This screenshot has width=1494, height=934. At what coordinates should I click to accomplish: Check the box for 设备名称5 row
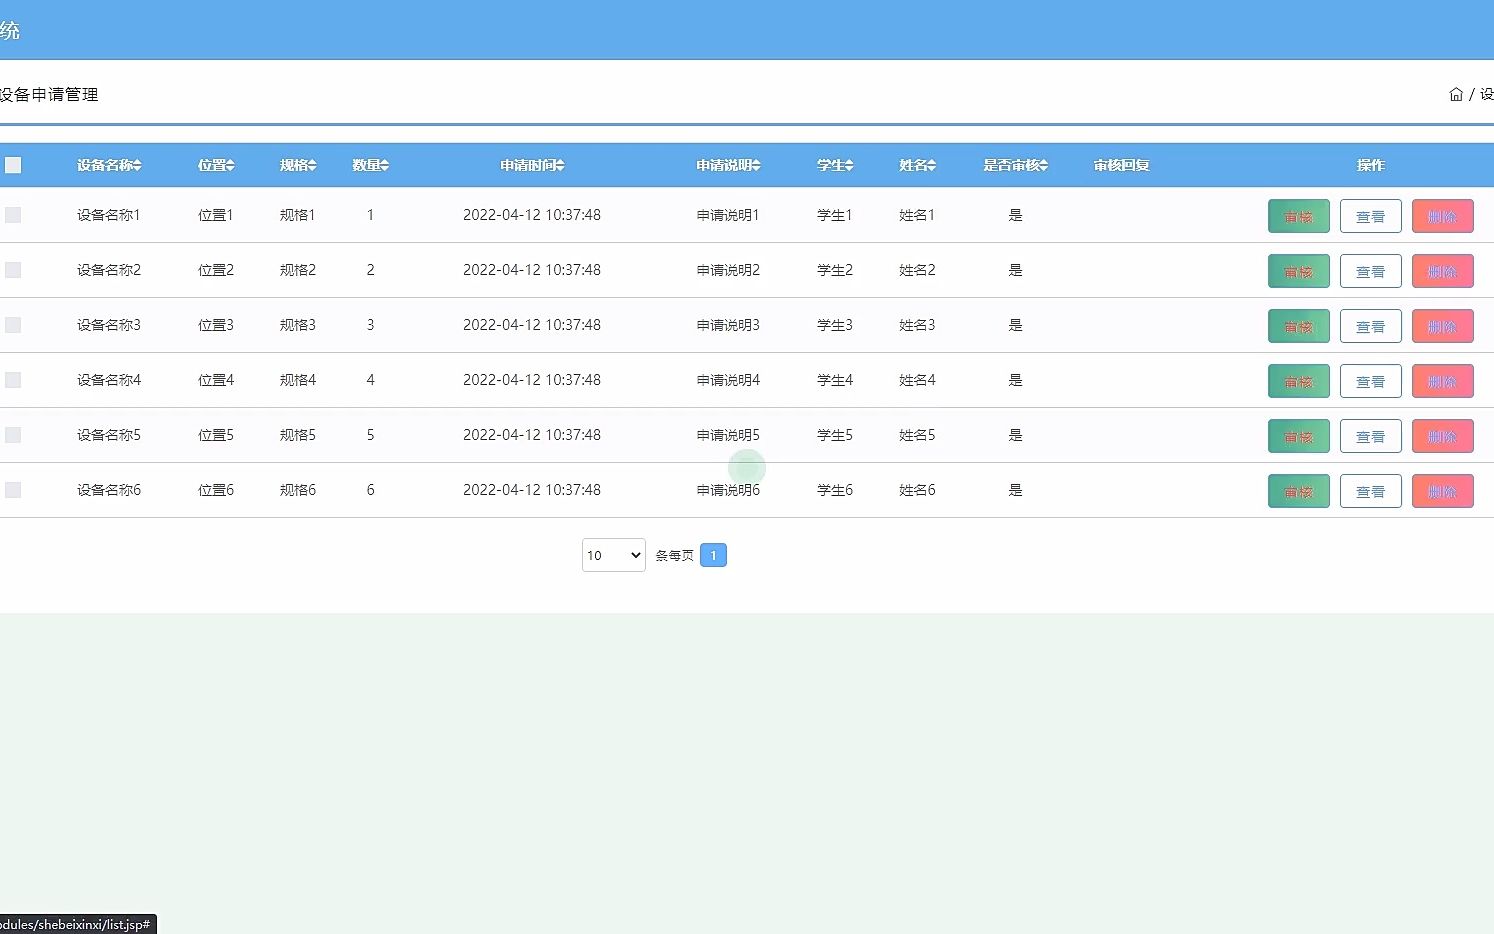[x=13, y=435]
